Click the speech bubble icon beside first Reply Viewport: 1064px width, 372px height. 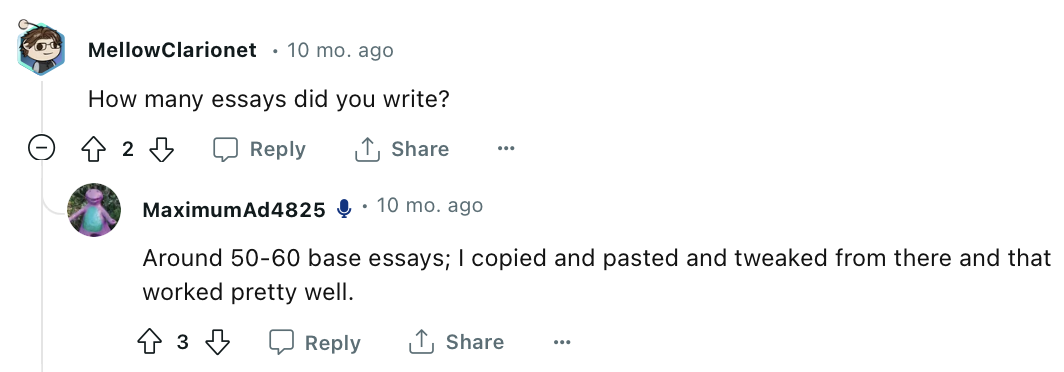click(226, 149)
